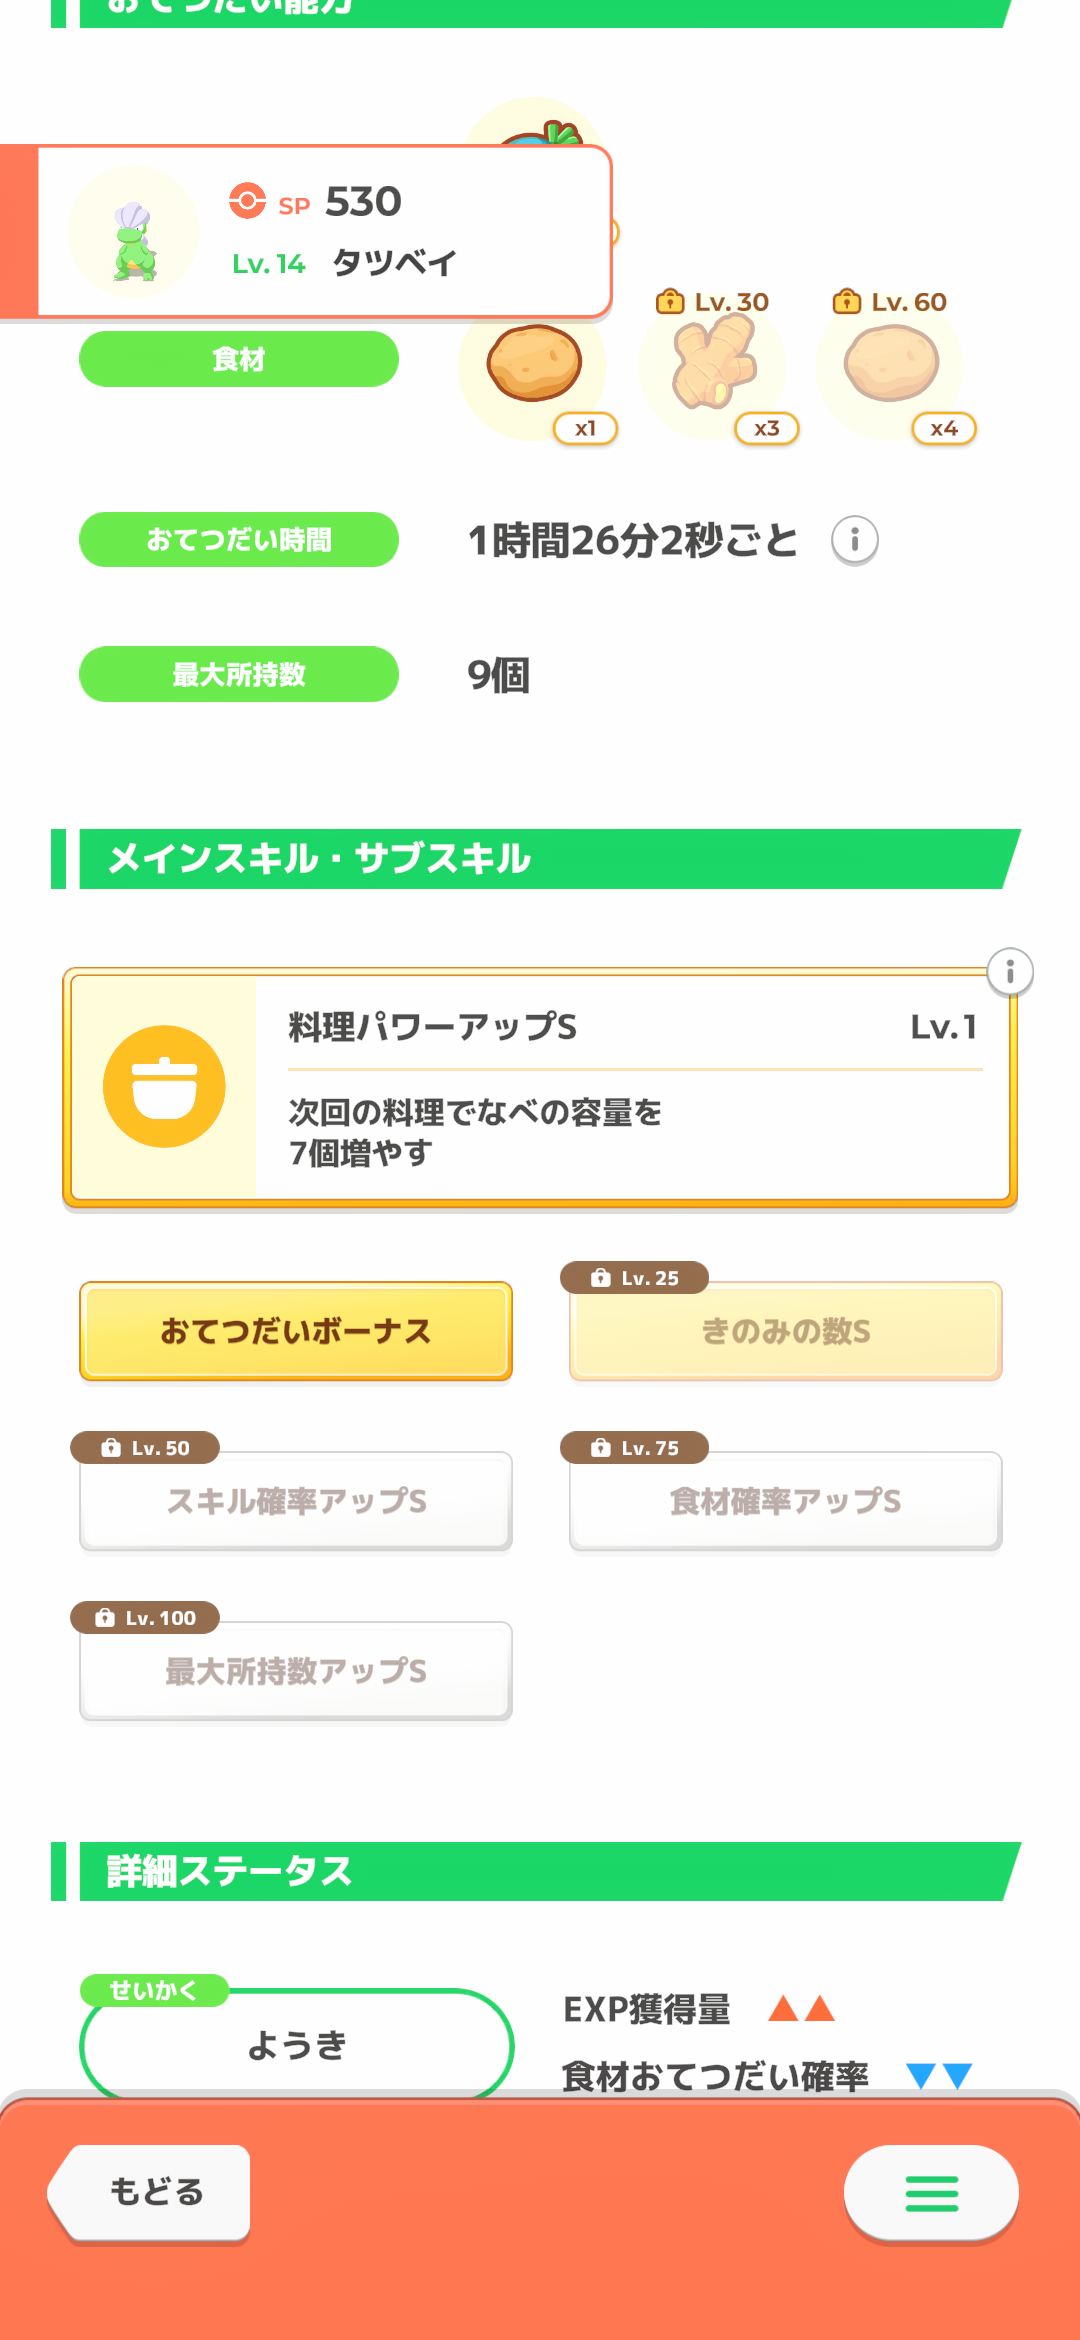This screenshot has height=2340, width=1080.
Task: Tap locked sub skill きのみの数S
Action: click(x=786, y=1331)
